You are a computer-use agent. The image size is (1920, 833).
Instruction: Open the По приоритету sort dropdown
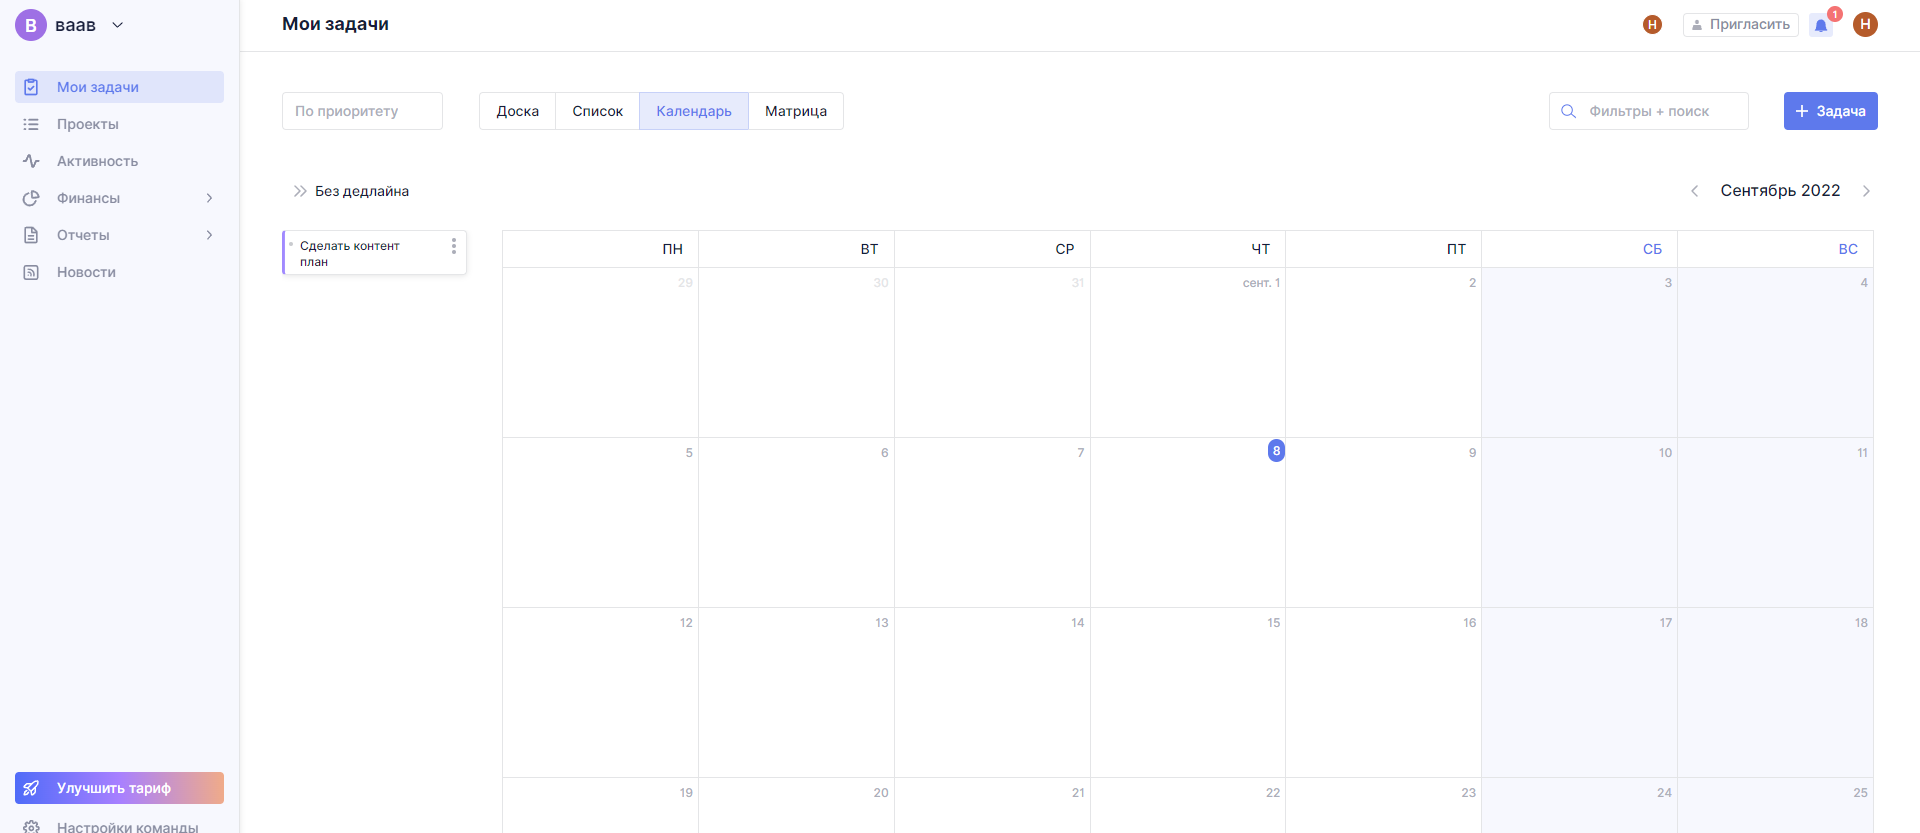pos(362,111)
